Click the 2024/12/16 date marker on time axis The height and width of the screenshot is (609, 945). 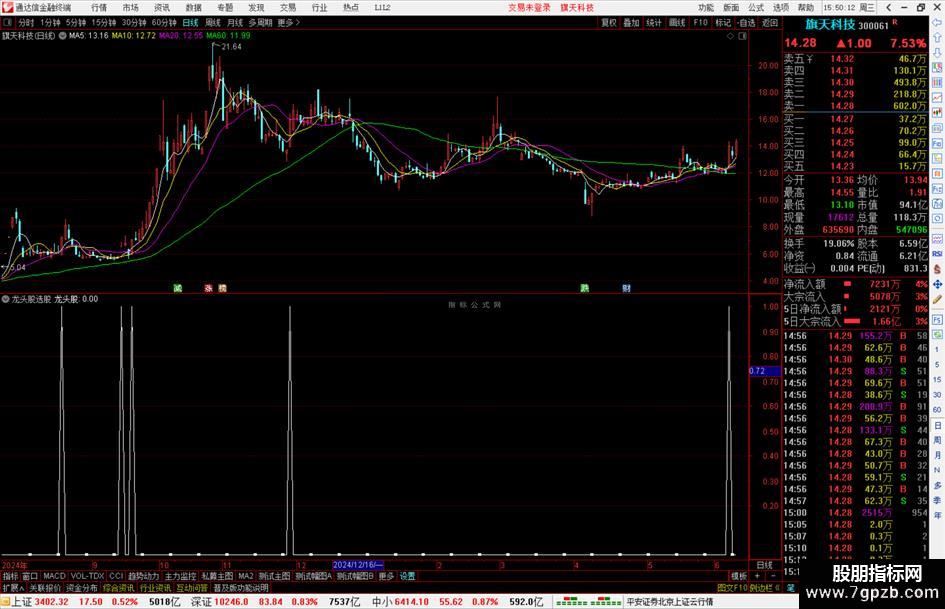[358, 565]
